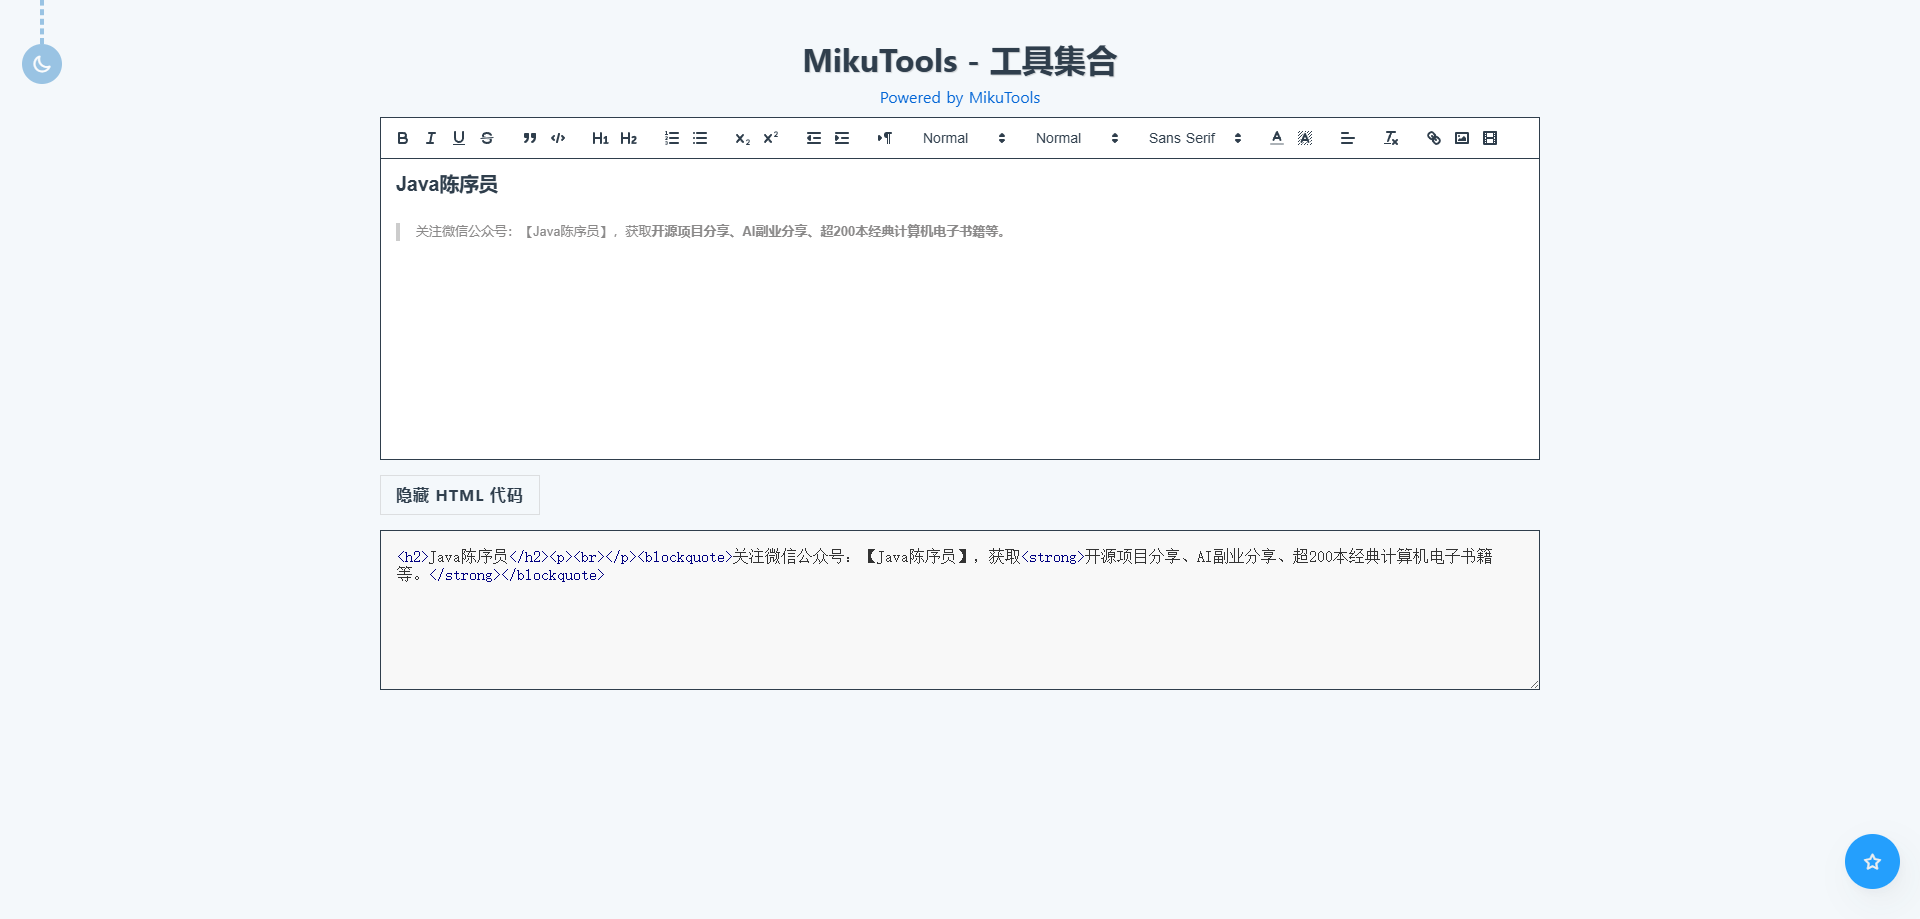1920x919 pixels.
Task: Switch text direction to right-to-left
Action: (885, 138)
